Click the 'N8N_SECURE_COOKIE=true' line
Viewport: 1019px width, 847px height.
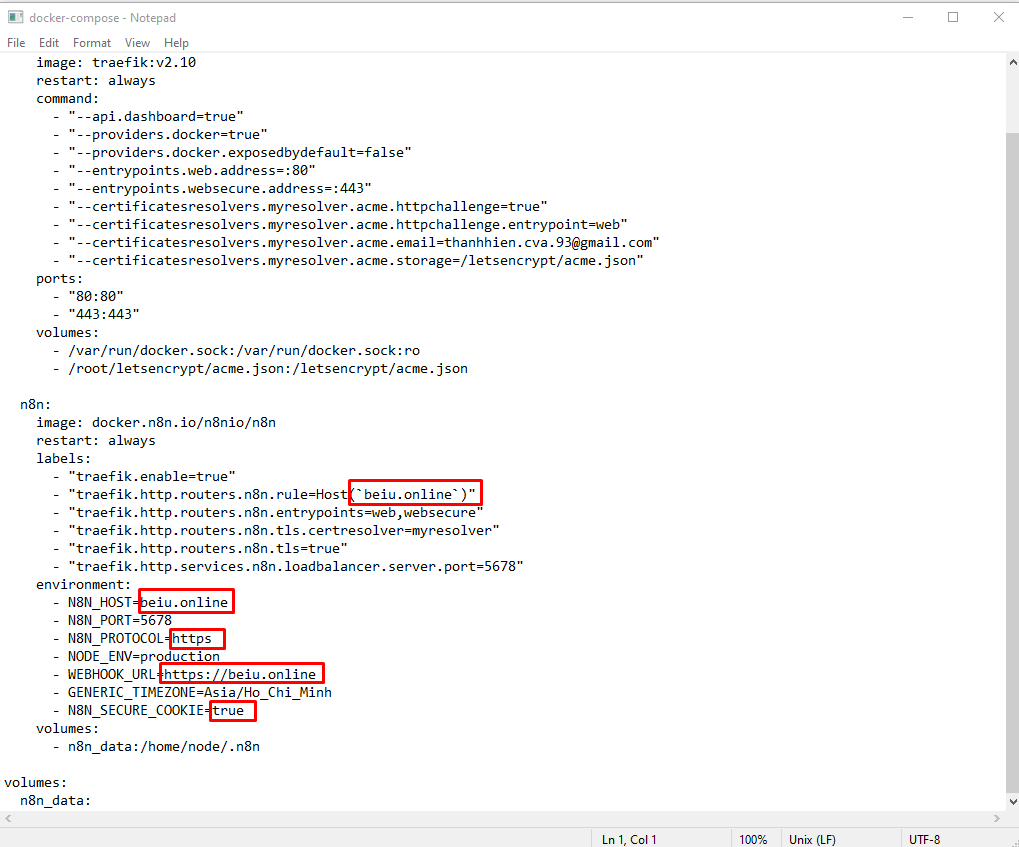coord(148,710)
